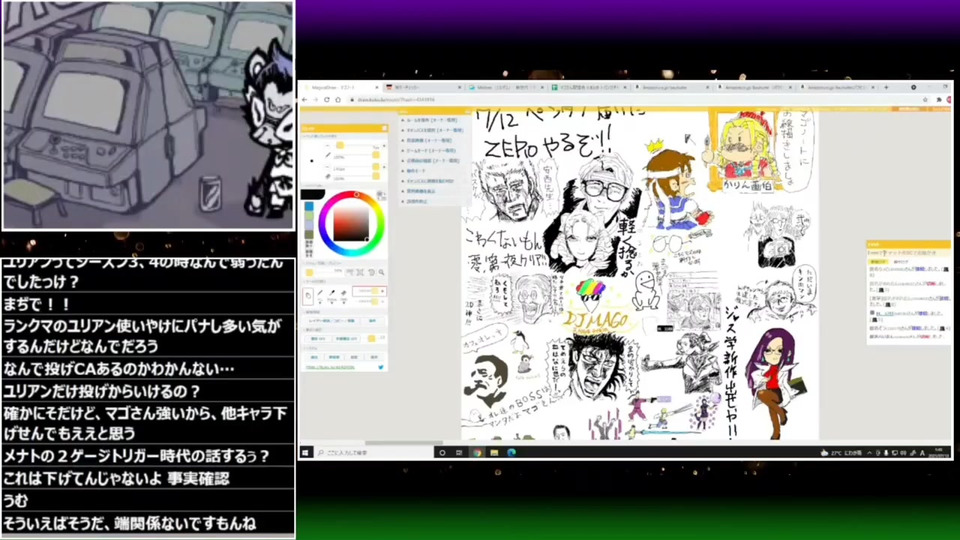Click the flip canvas icon in navigator row
Image resolution: width=960 pixels, height=540 pixels.
350,272
